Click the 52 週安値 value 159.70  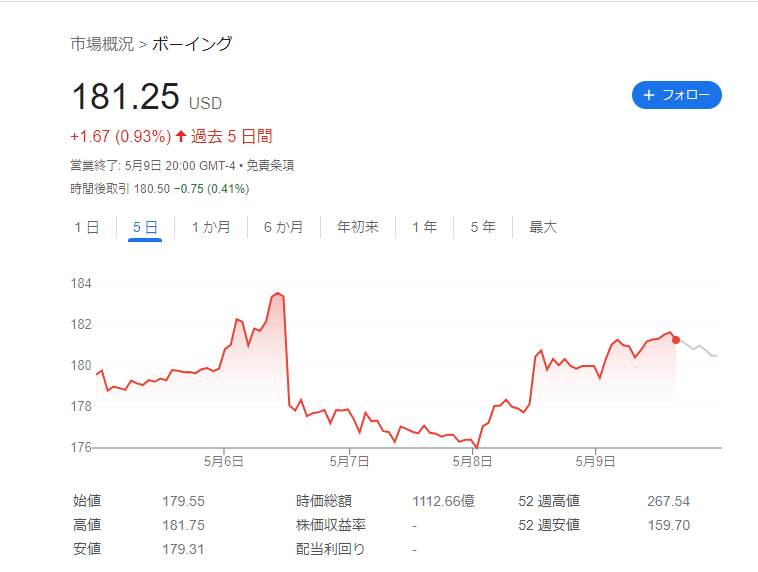click(x=669, y=525)
